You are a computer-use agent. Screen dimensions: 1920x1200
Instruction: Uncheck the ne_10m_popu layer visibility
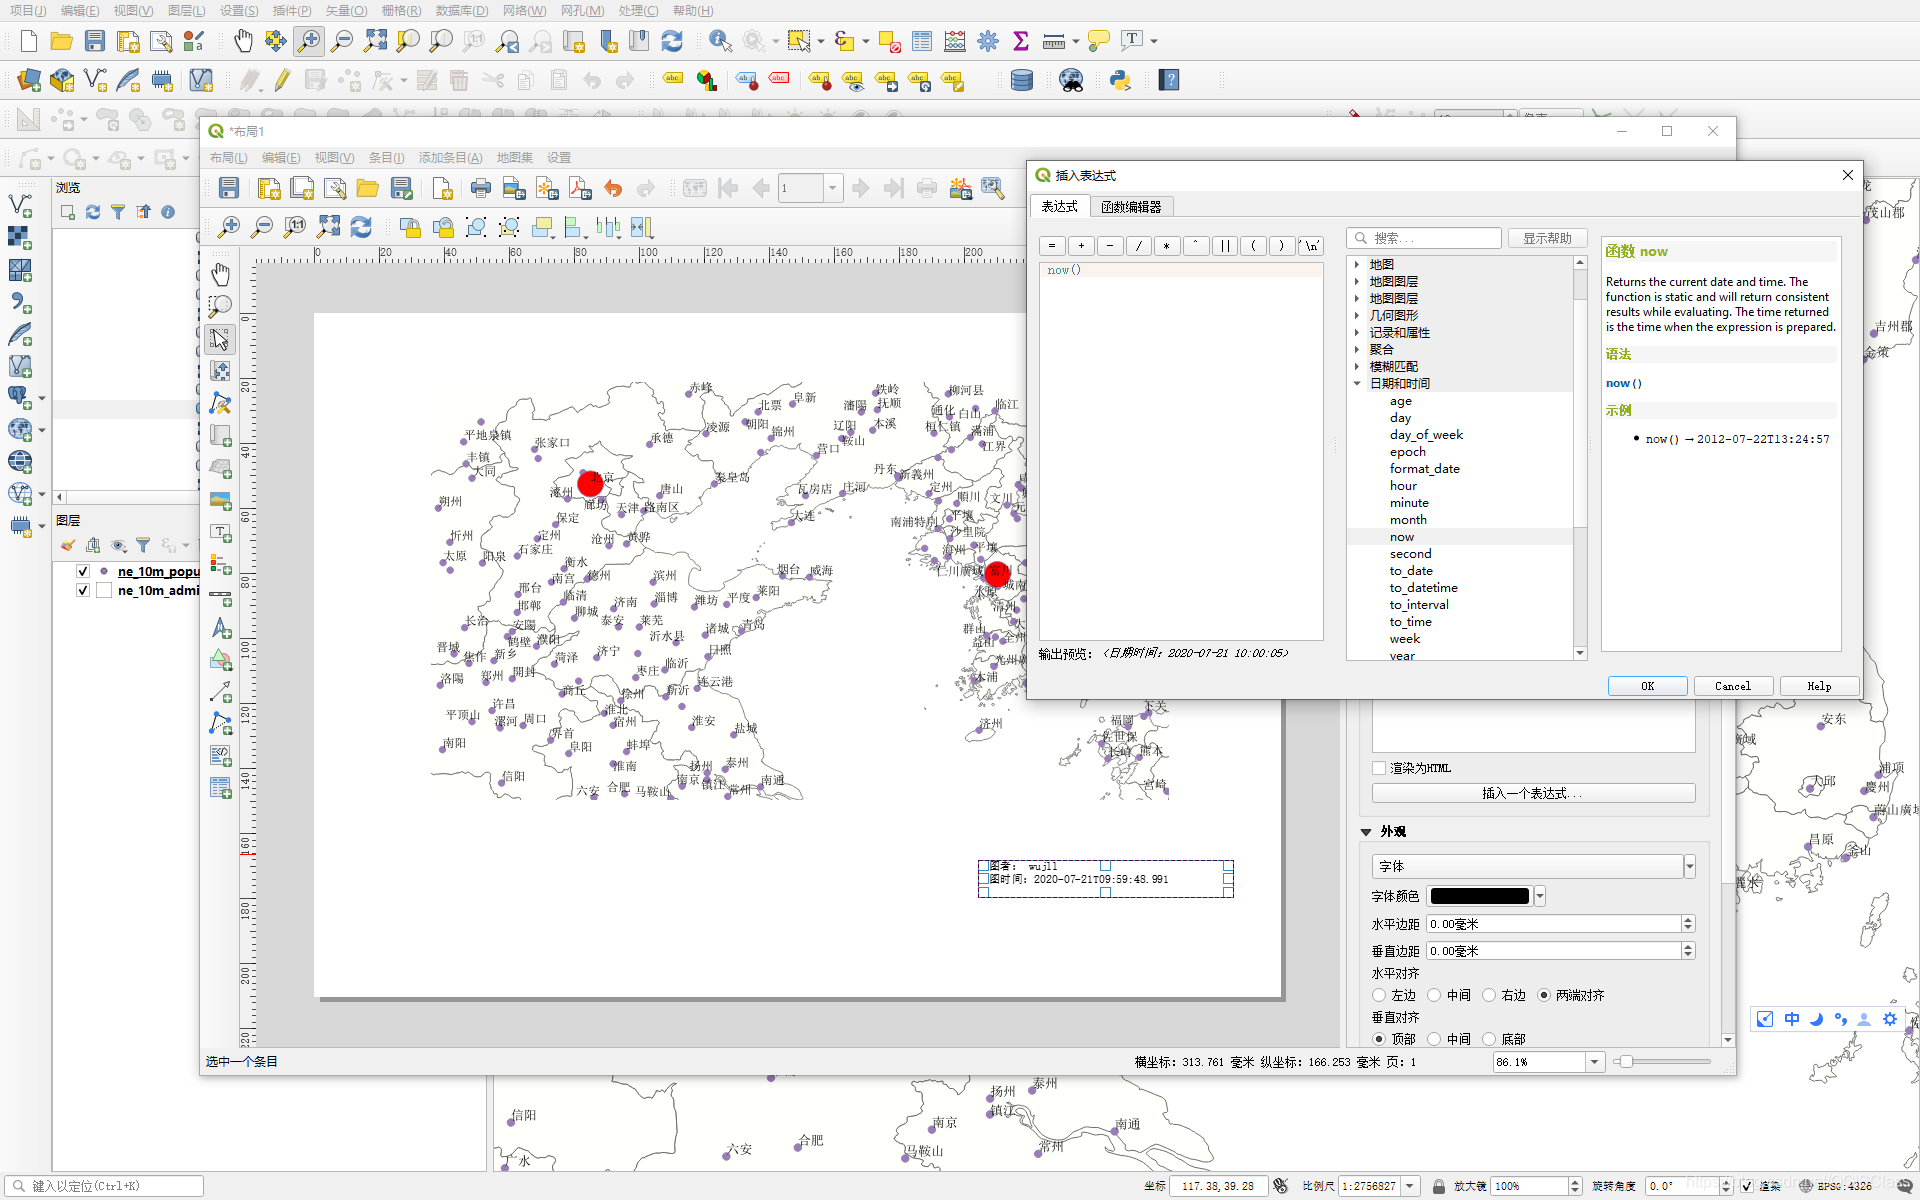83,571
